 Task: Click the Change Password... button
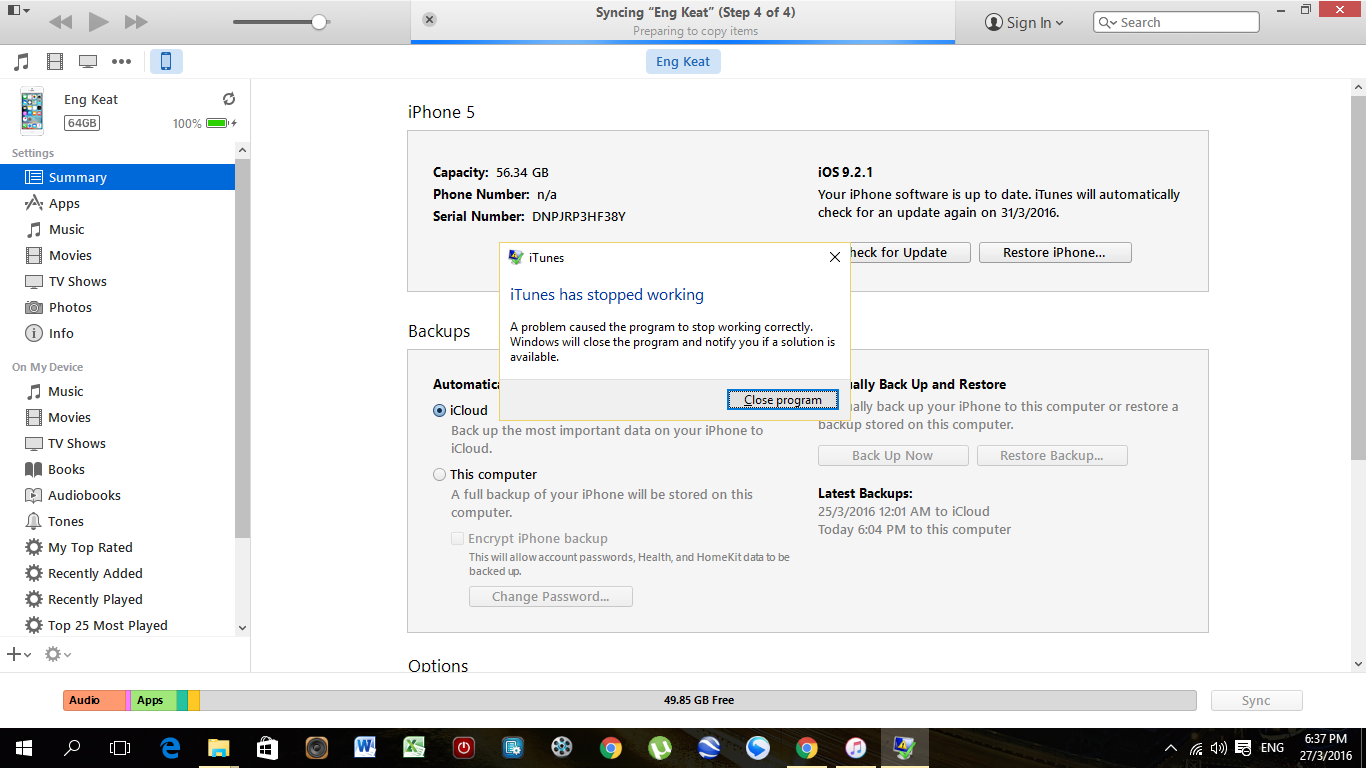point(551,597)
